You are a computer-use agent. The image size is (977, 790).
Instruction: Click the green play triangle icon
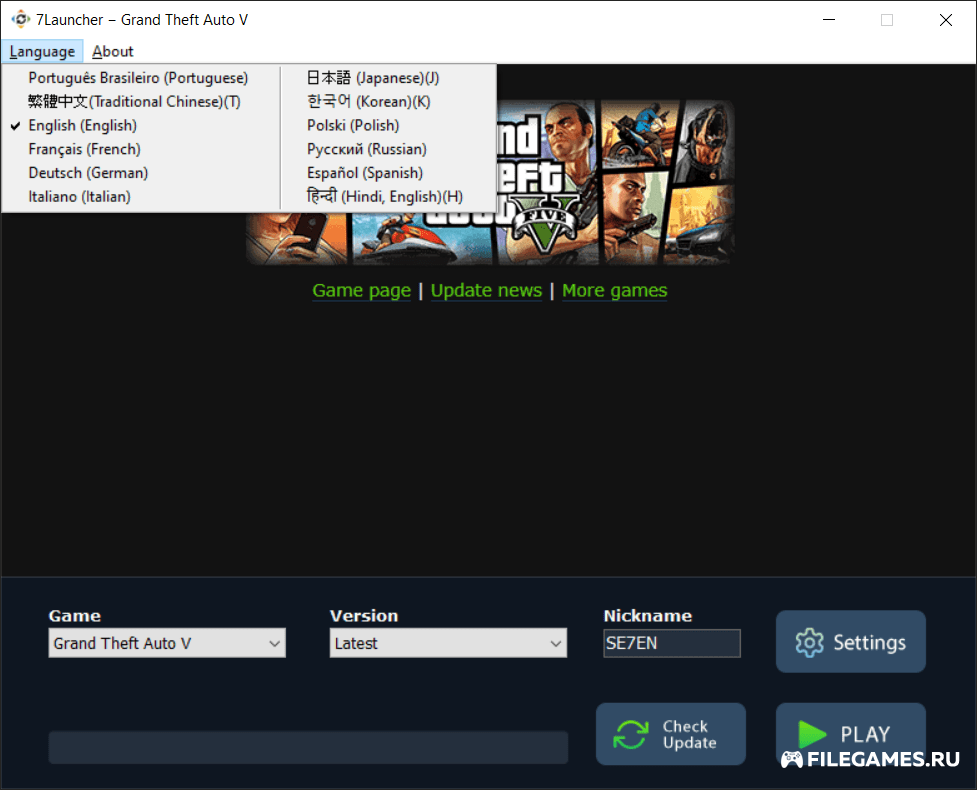(811, 734)
